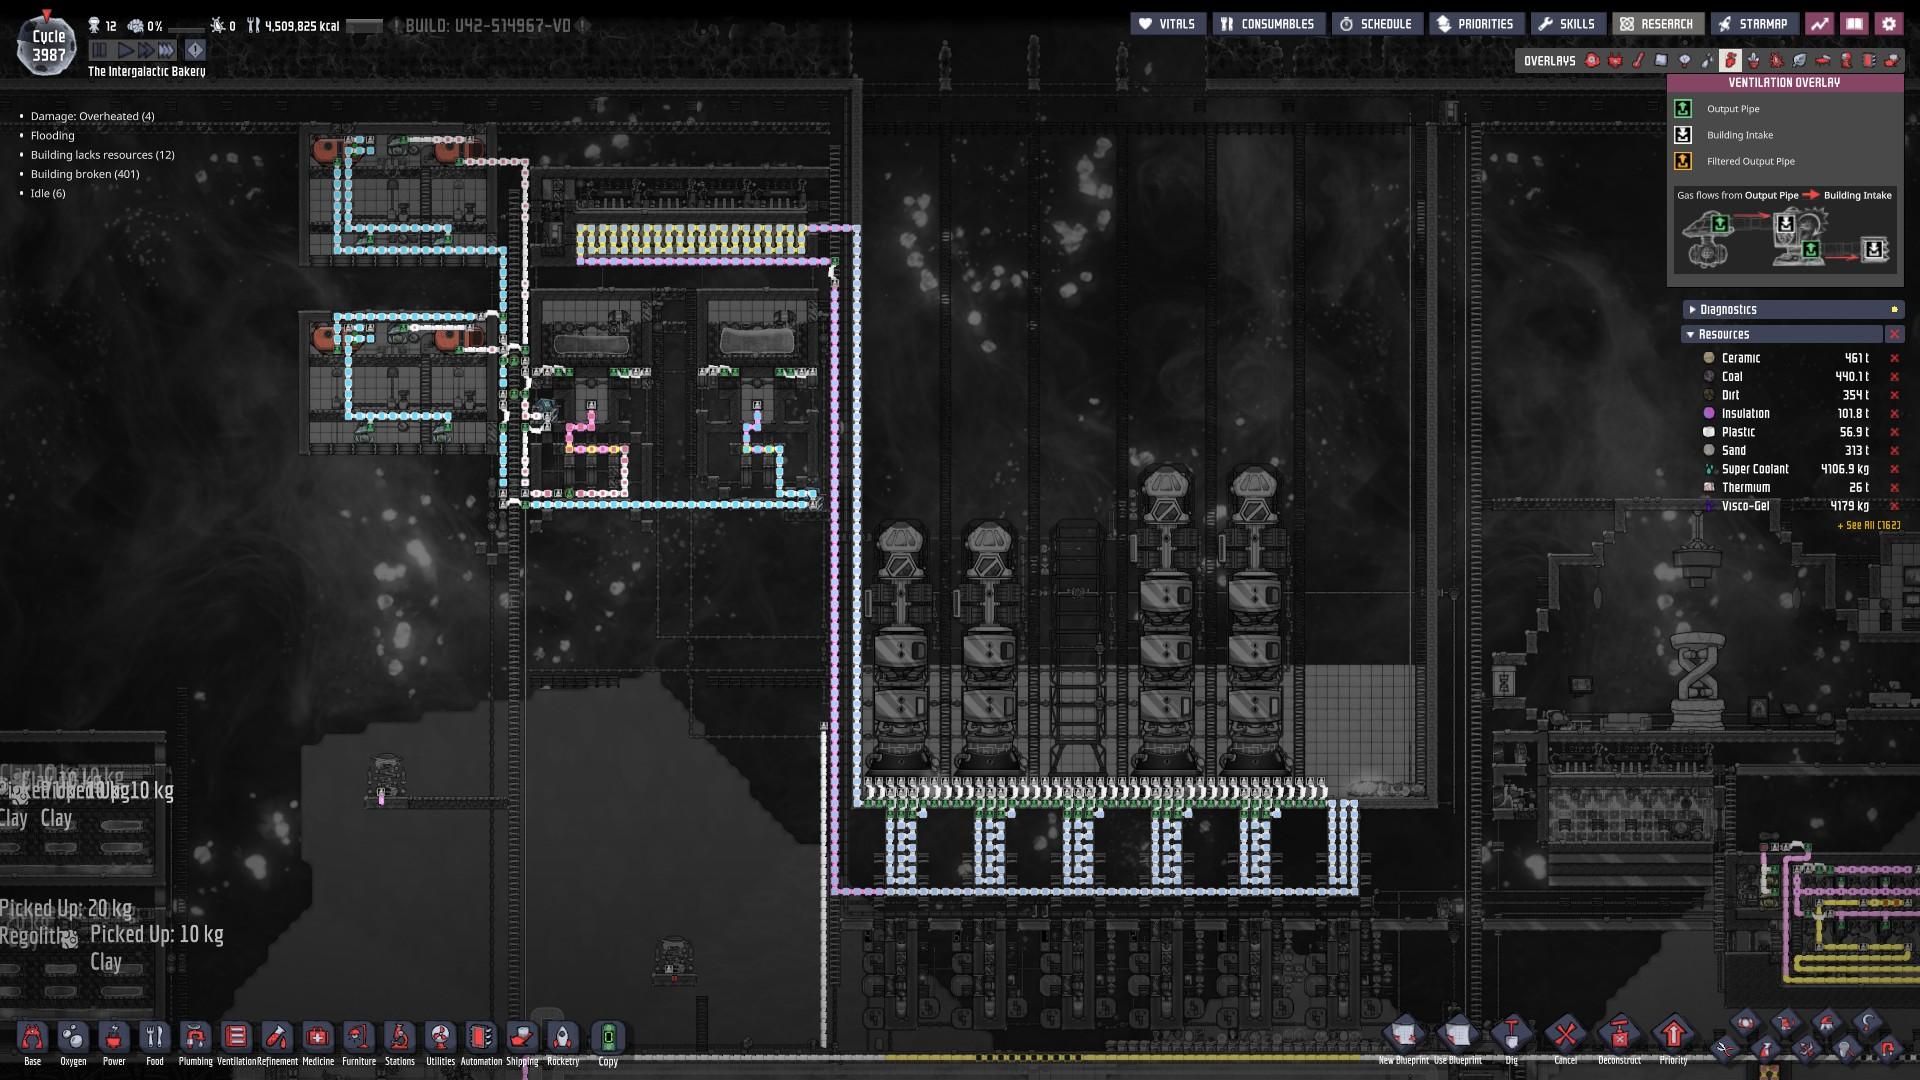Select the Dig tool
The image size is (1920, 1080).
pos(1511,1035)
